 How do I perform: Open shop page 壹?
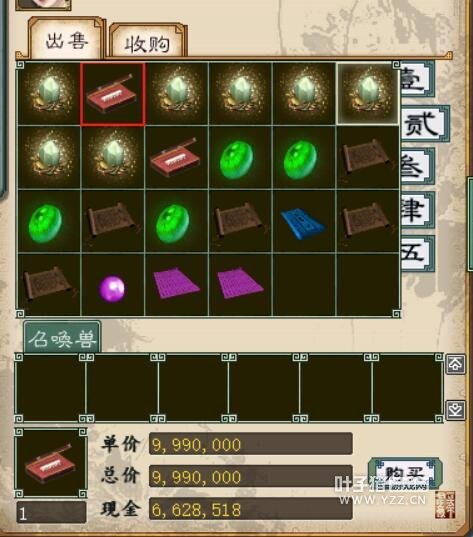[417, 79]
